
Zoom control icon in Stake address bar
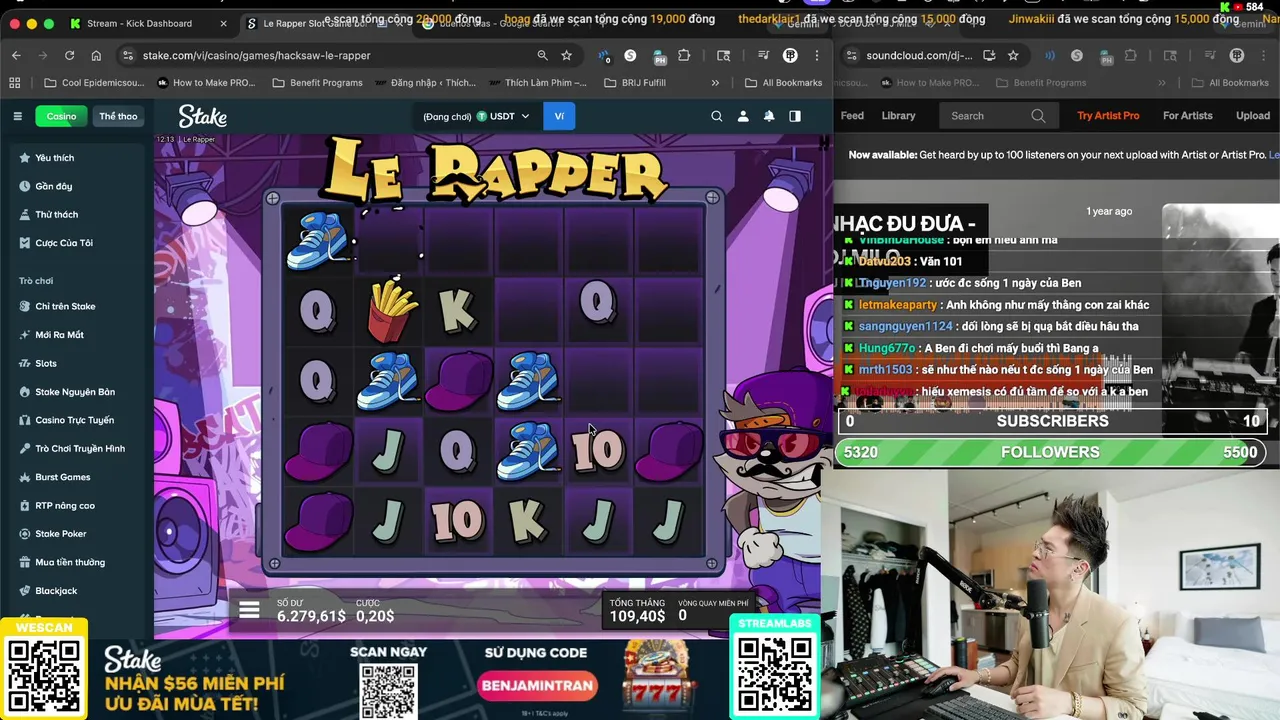click(542, 56)
